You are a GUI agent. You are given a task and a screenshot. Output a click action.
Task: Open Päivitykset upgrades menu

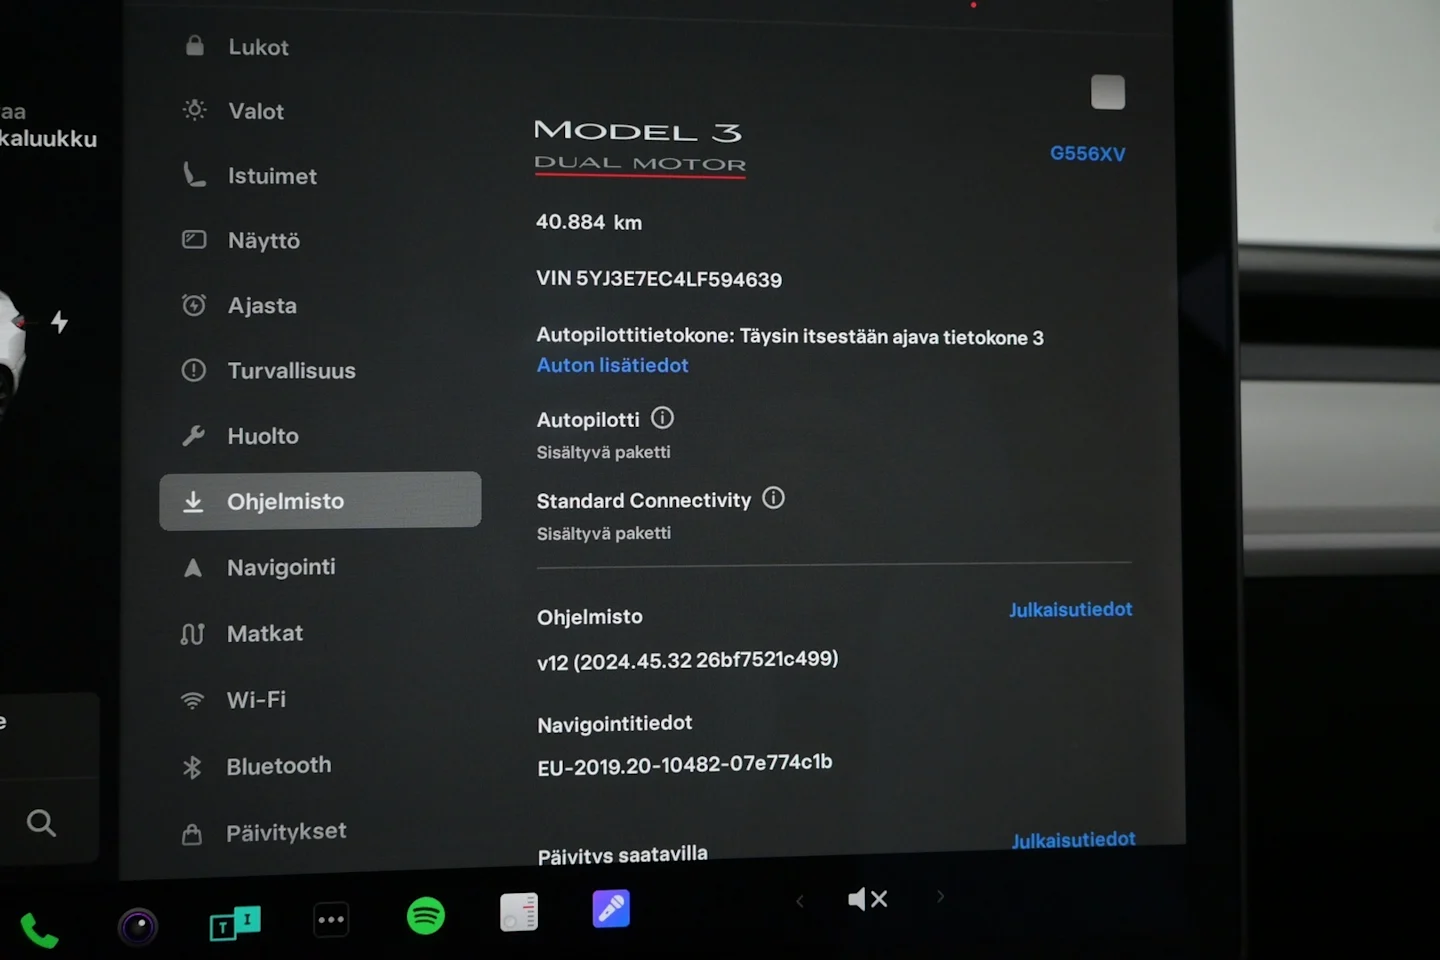pos(264,832)
